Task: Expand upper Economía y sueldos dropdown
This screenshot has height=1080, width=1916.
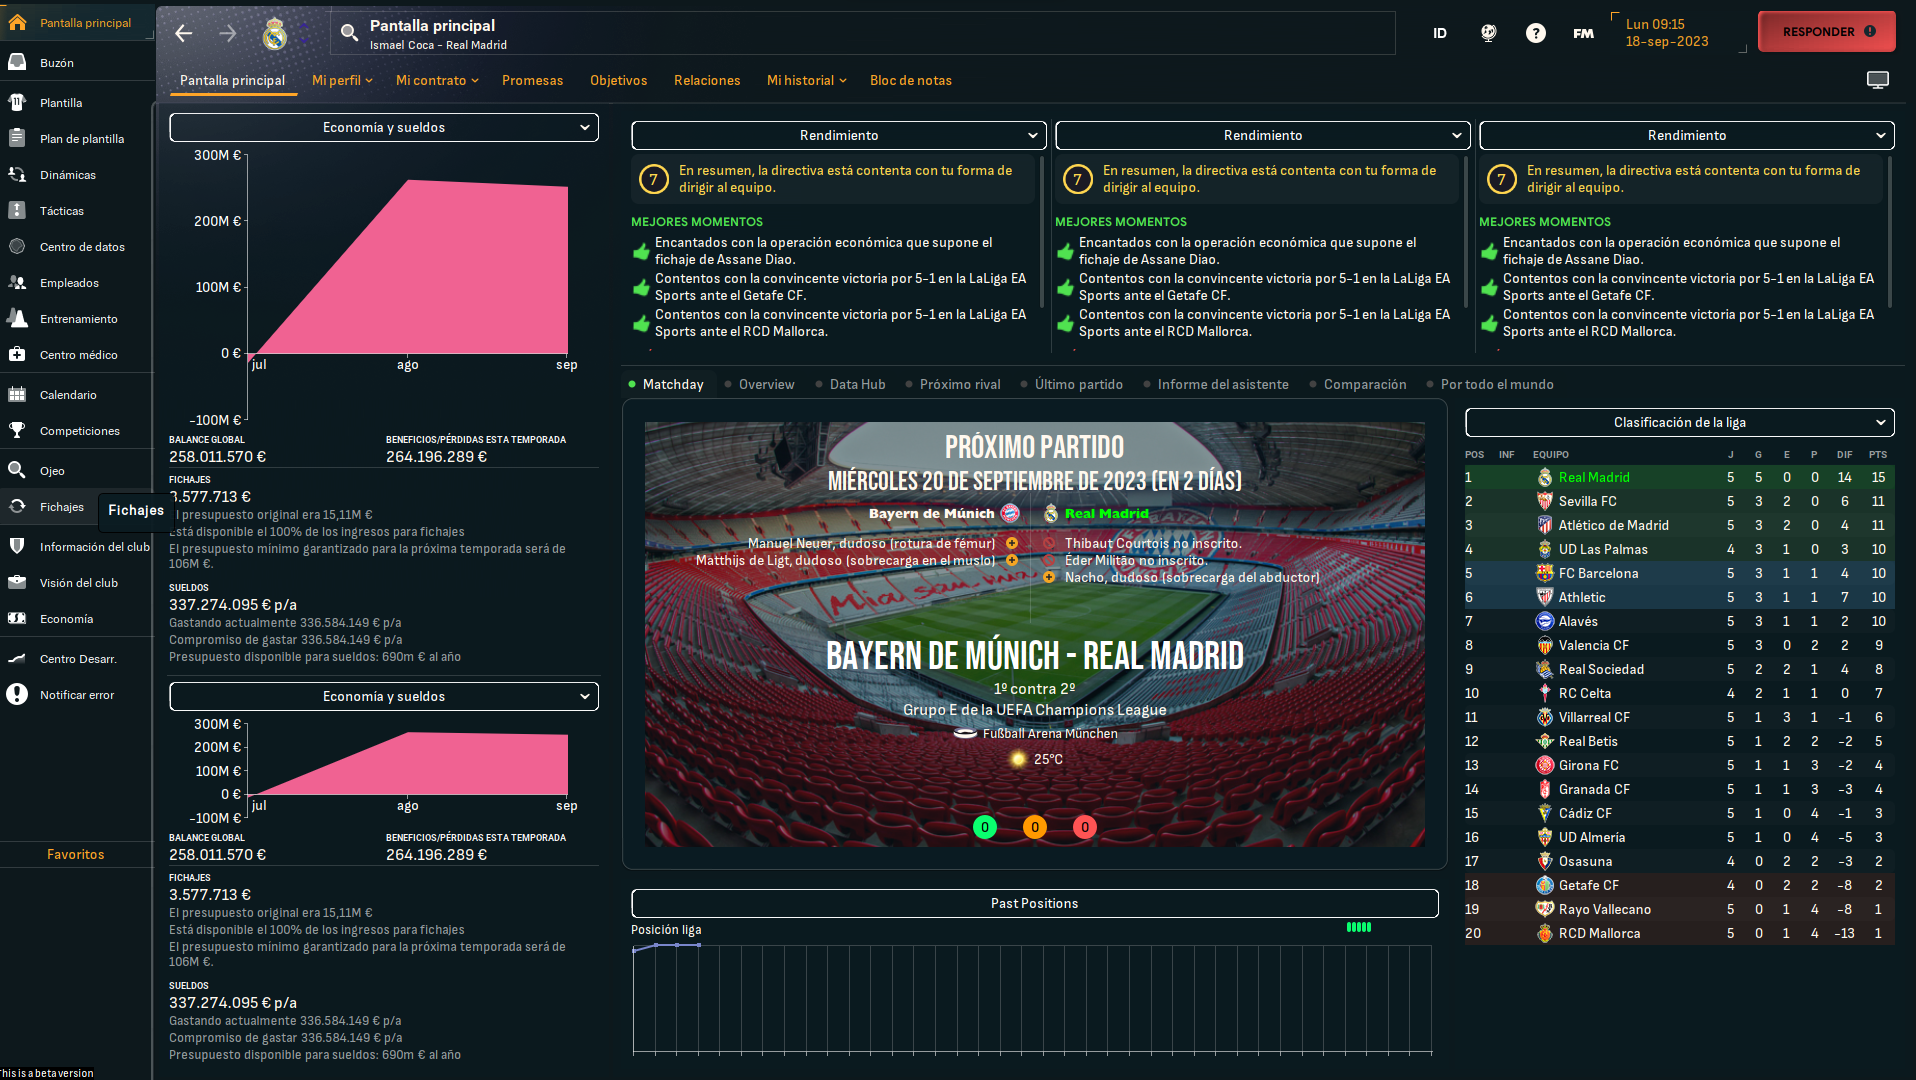Action: coord(384,127)
